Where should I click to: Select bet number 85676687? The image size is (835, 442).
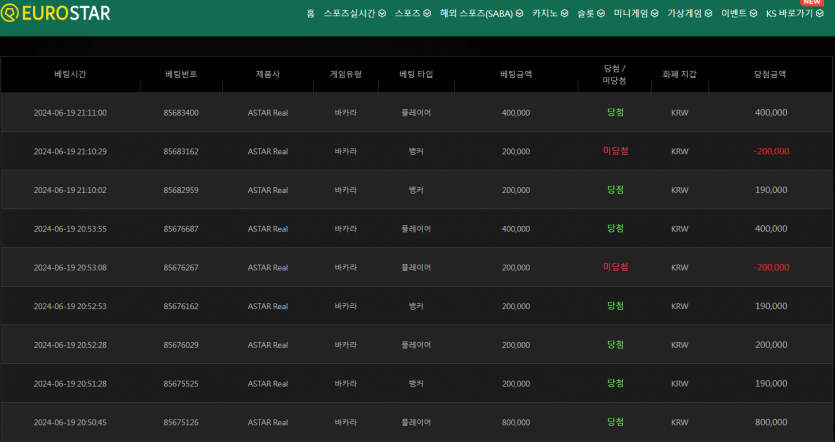(x=181, y=229)
